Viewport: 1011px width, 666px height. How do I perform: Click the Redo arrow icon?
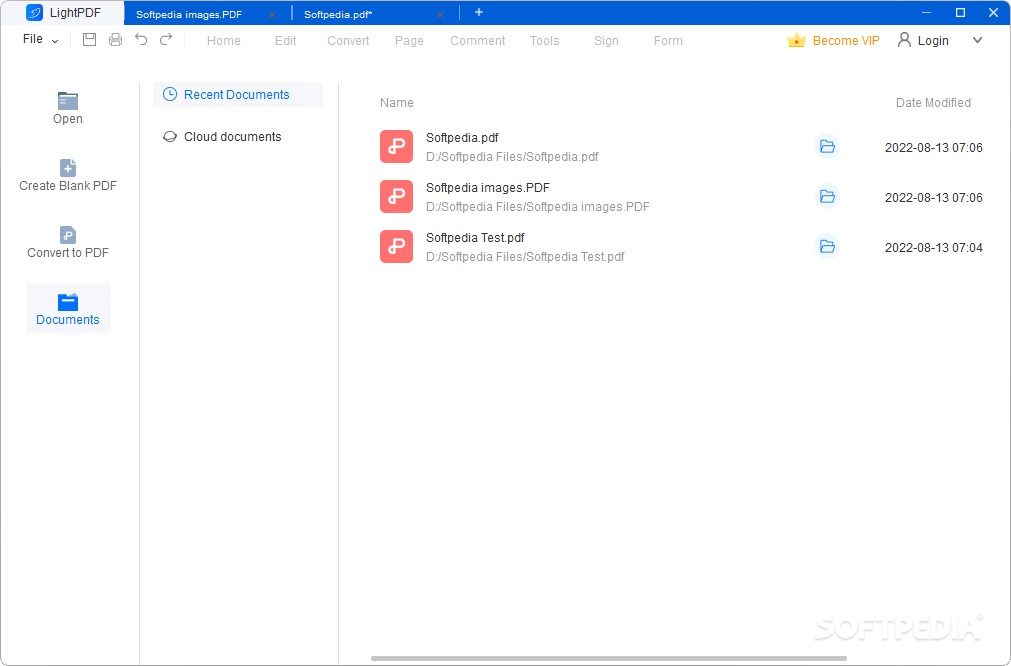[x=166, y=39]
